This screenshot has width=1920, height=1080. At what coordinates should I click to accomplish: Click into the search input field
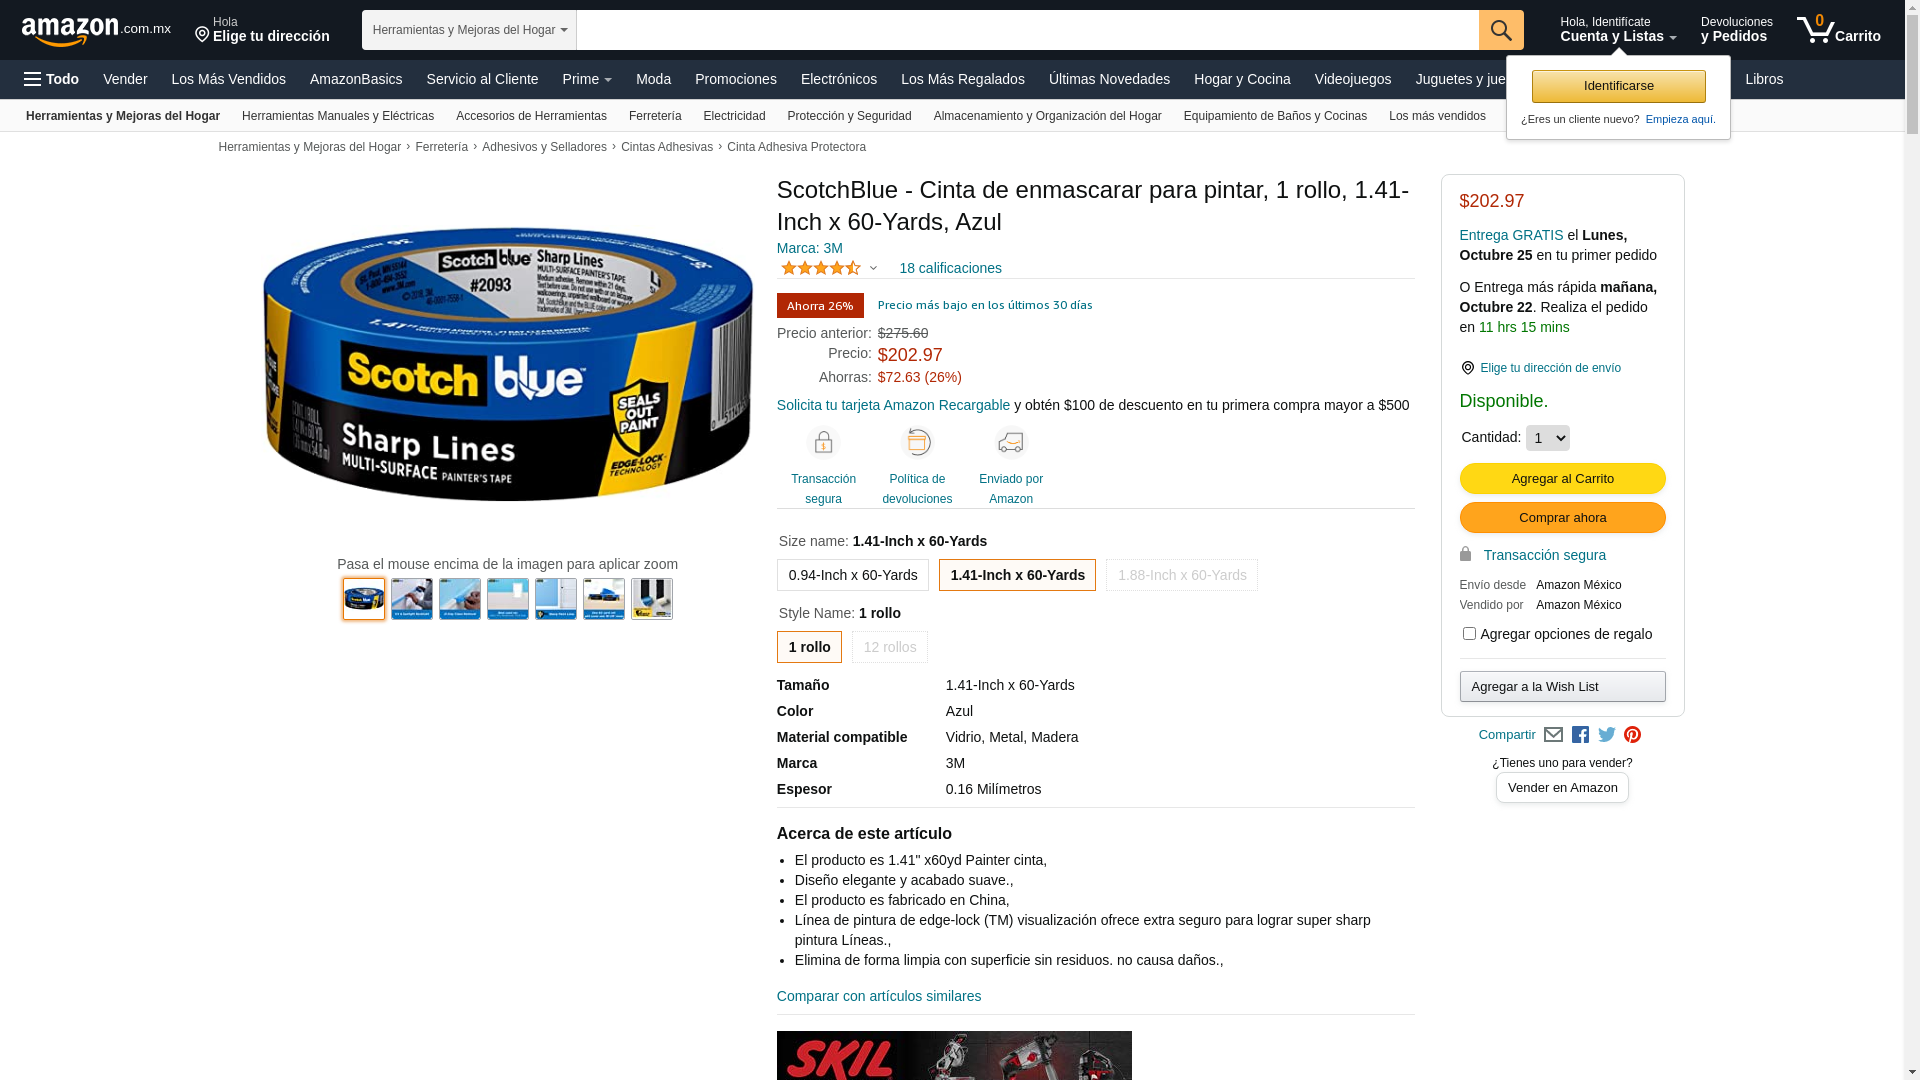(1027, 30)
